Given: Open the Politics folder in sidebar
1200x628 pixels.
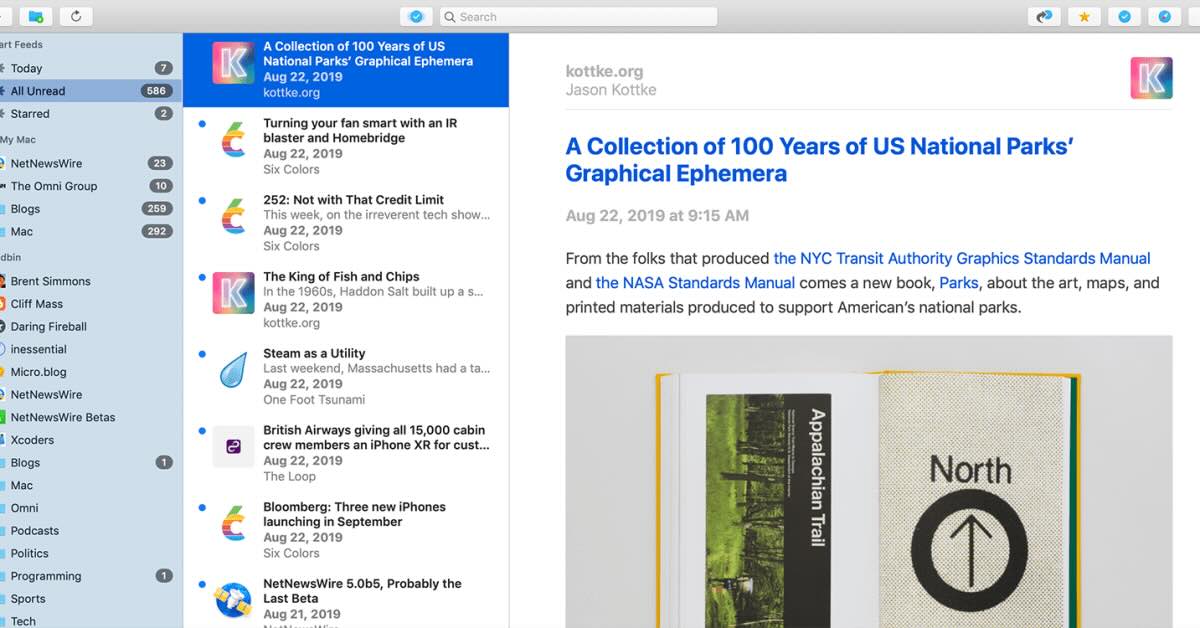Looking at the screenshot, I should [x=91, y=553].
